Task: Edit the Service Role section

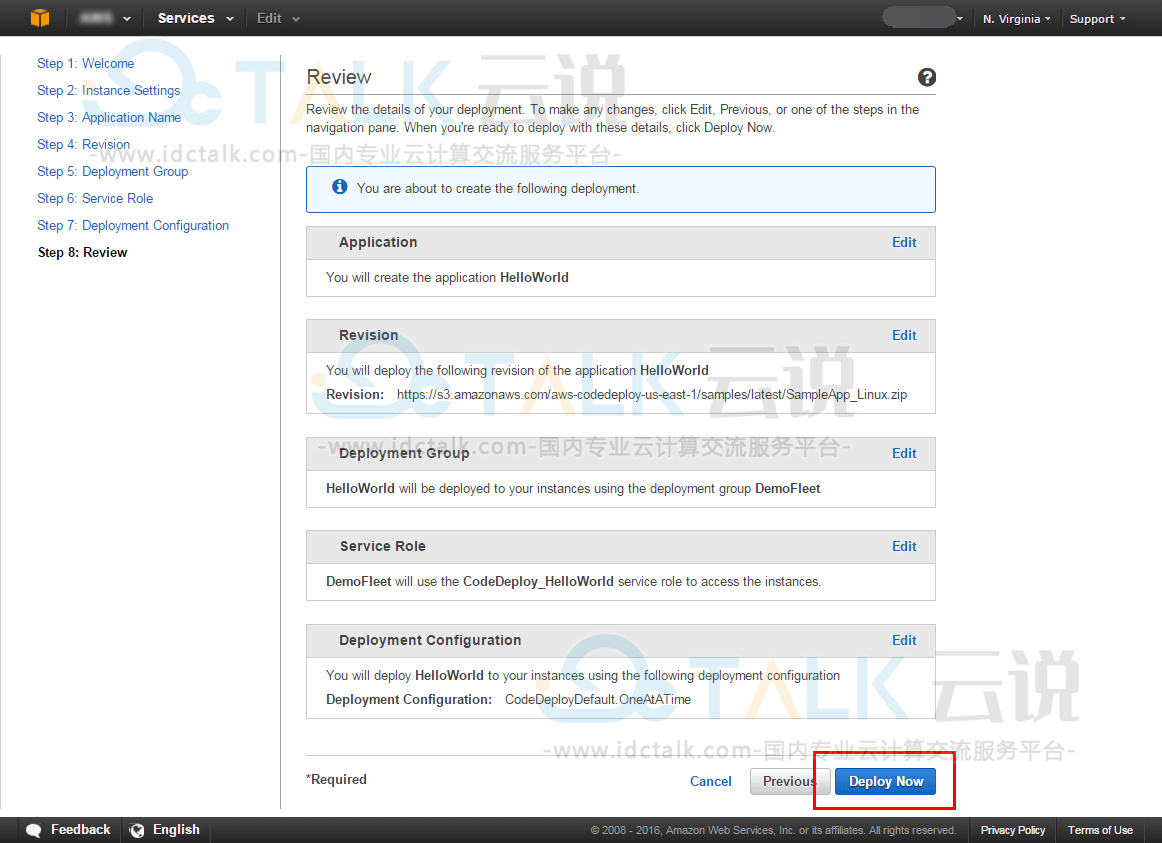Action: [x=904, y=547]
